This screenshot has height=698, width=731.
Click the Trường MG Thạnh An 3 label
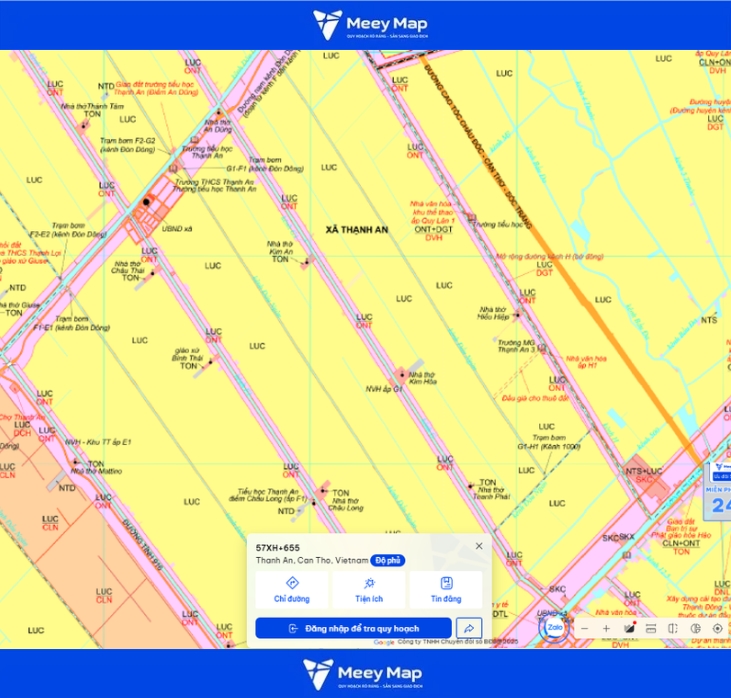(x=517, y=346)
